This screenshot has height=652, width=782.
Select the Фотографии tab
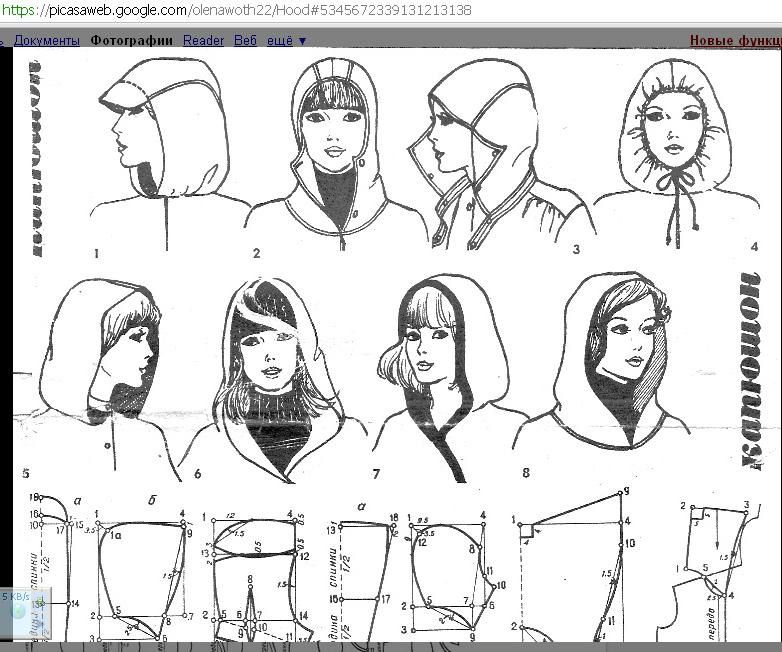point(132,40)
